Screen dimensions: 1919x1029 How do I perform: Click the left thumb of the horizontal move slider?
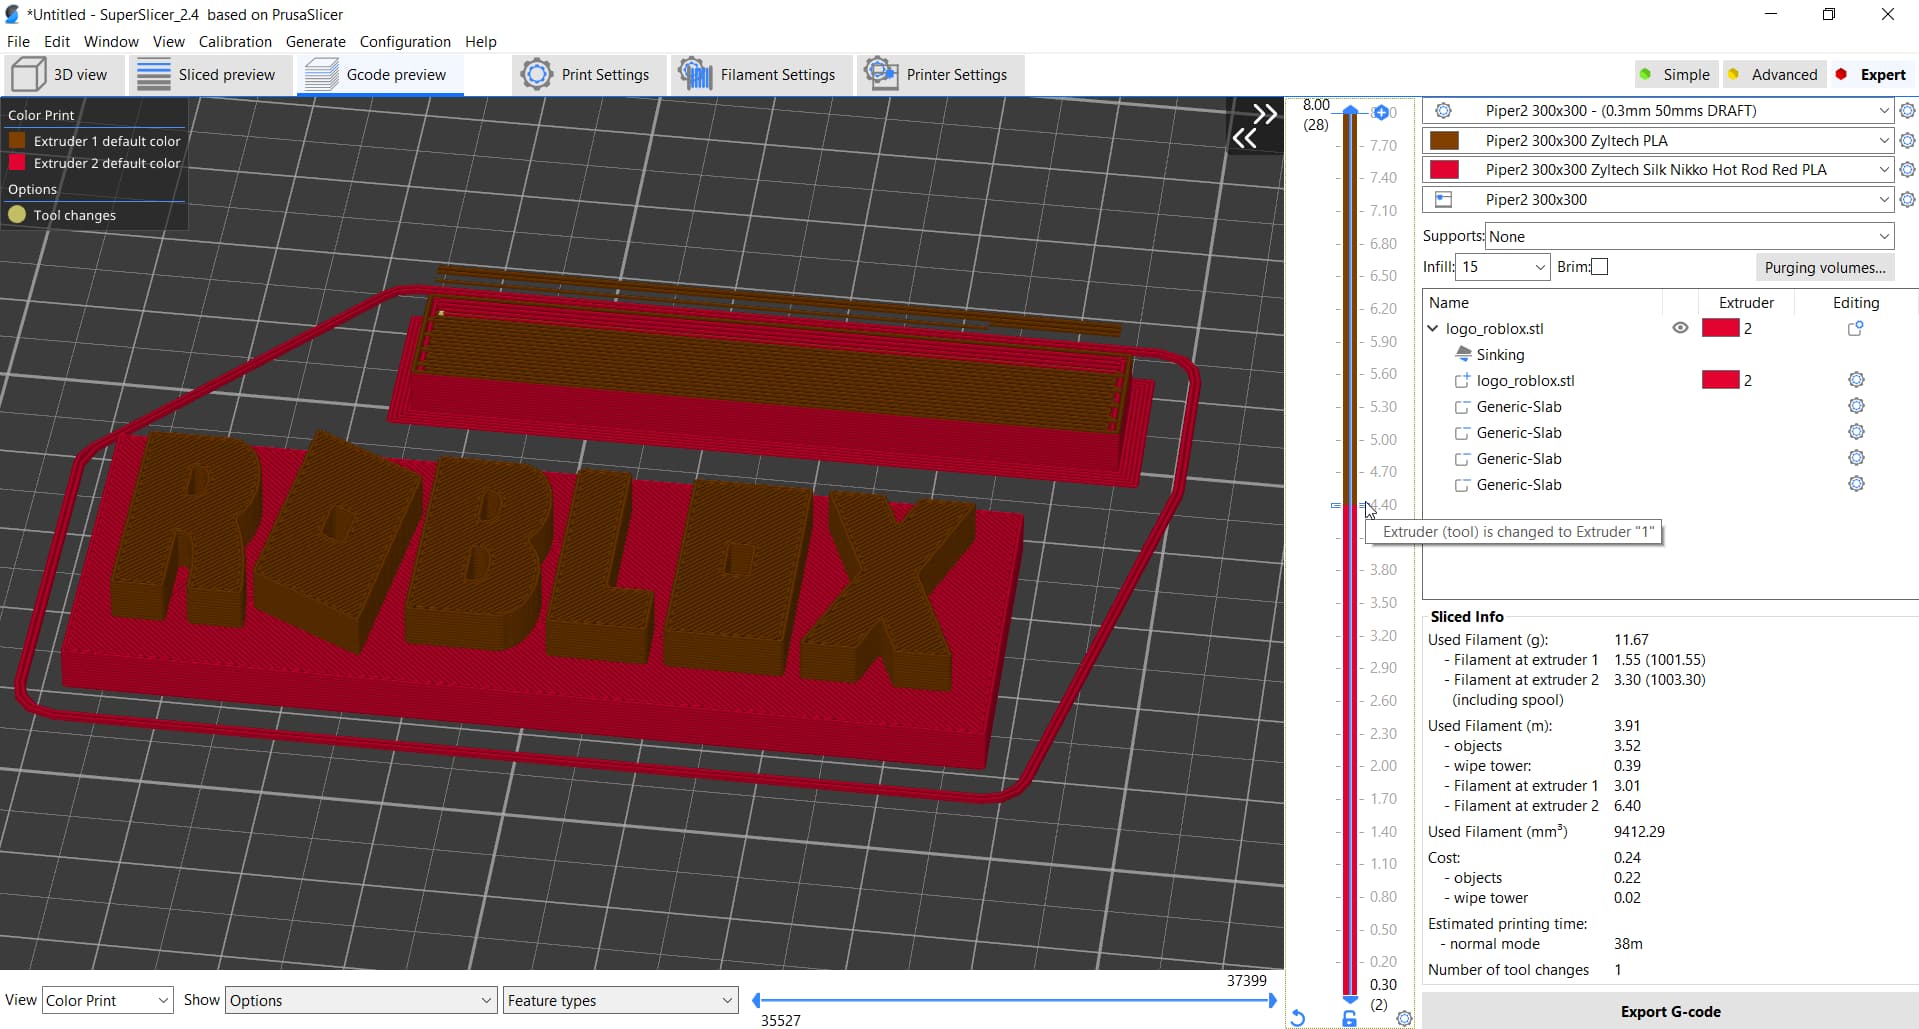757,1000
